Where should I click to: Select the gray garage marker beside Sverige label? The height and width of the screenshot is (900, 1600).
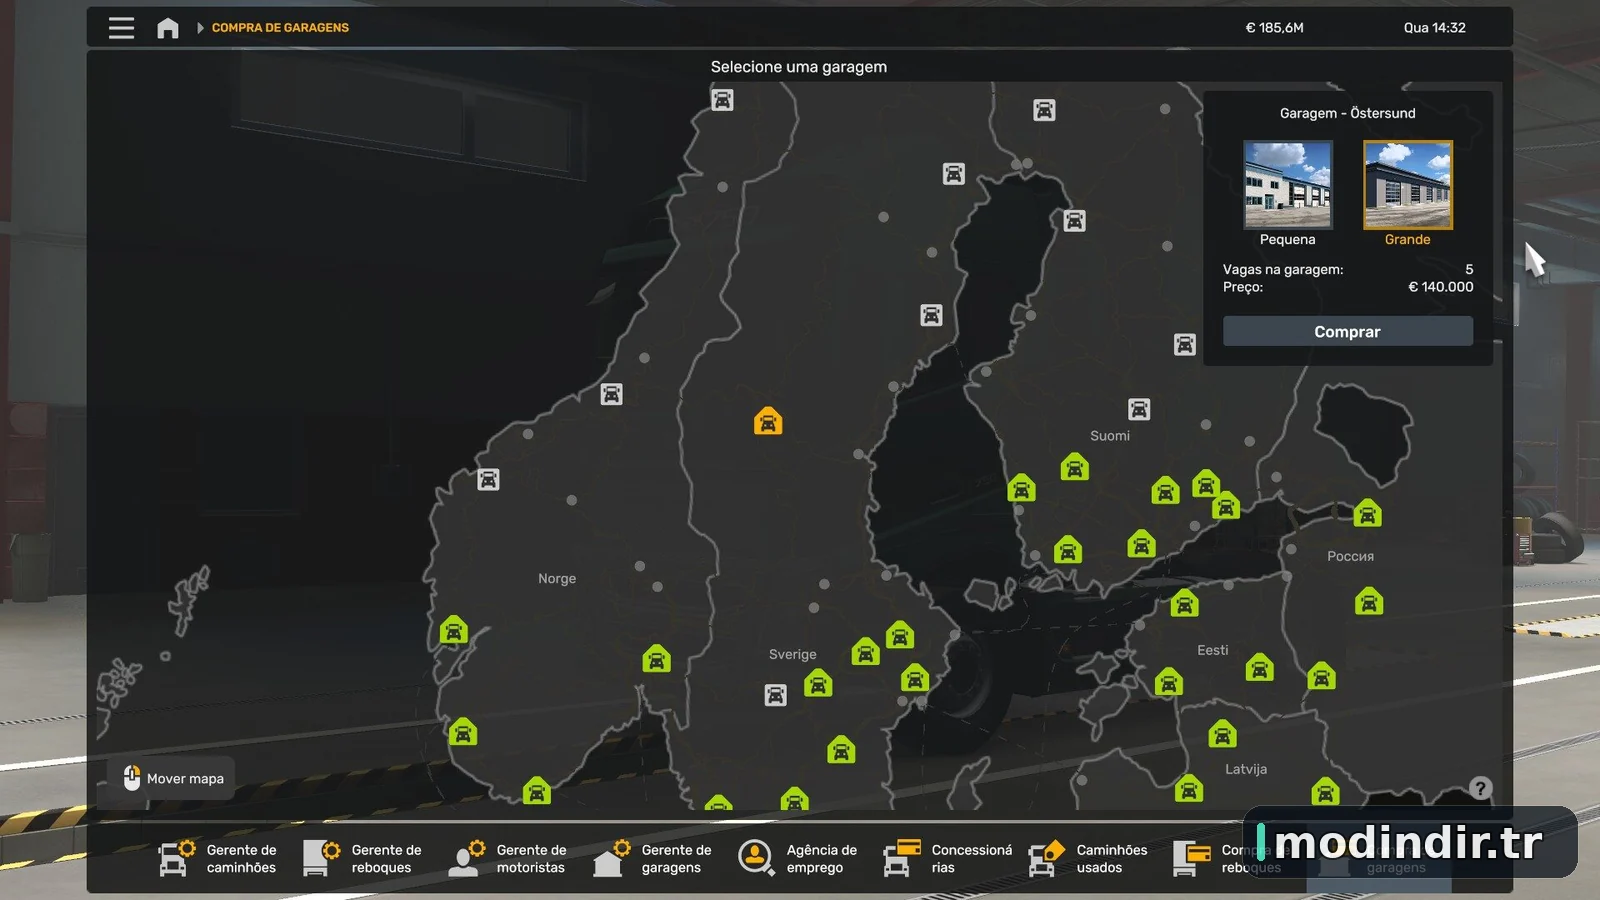pyautogui.click(x=775, y=695)
